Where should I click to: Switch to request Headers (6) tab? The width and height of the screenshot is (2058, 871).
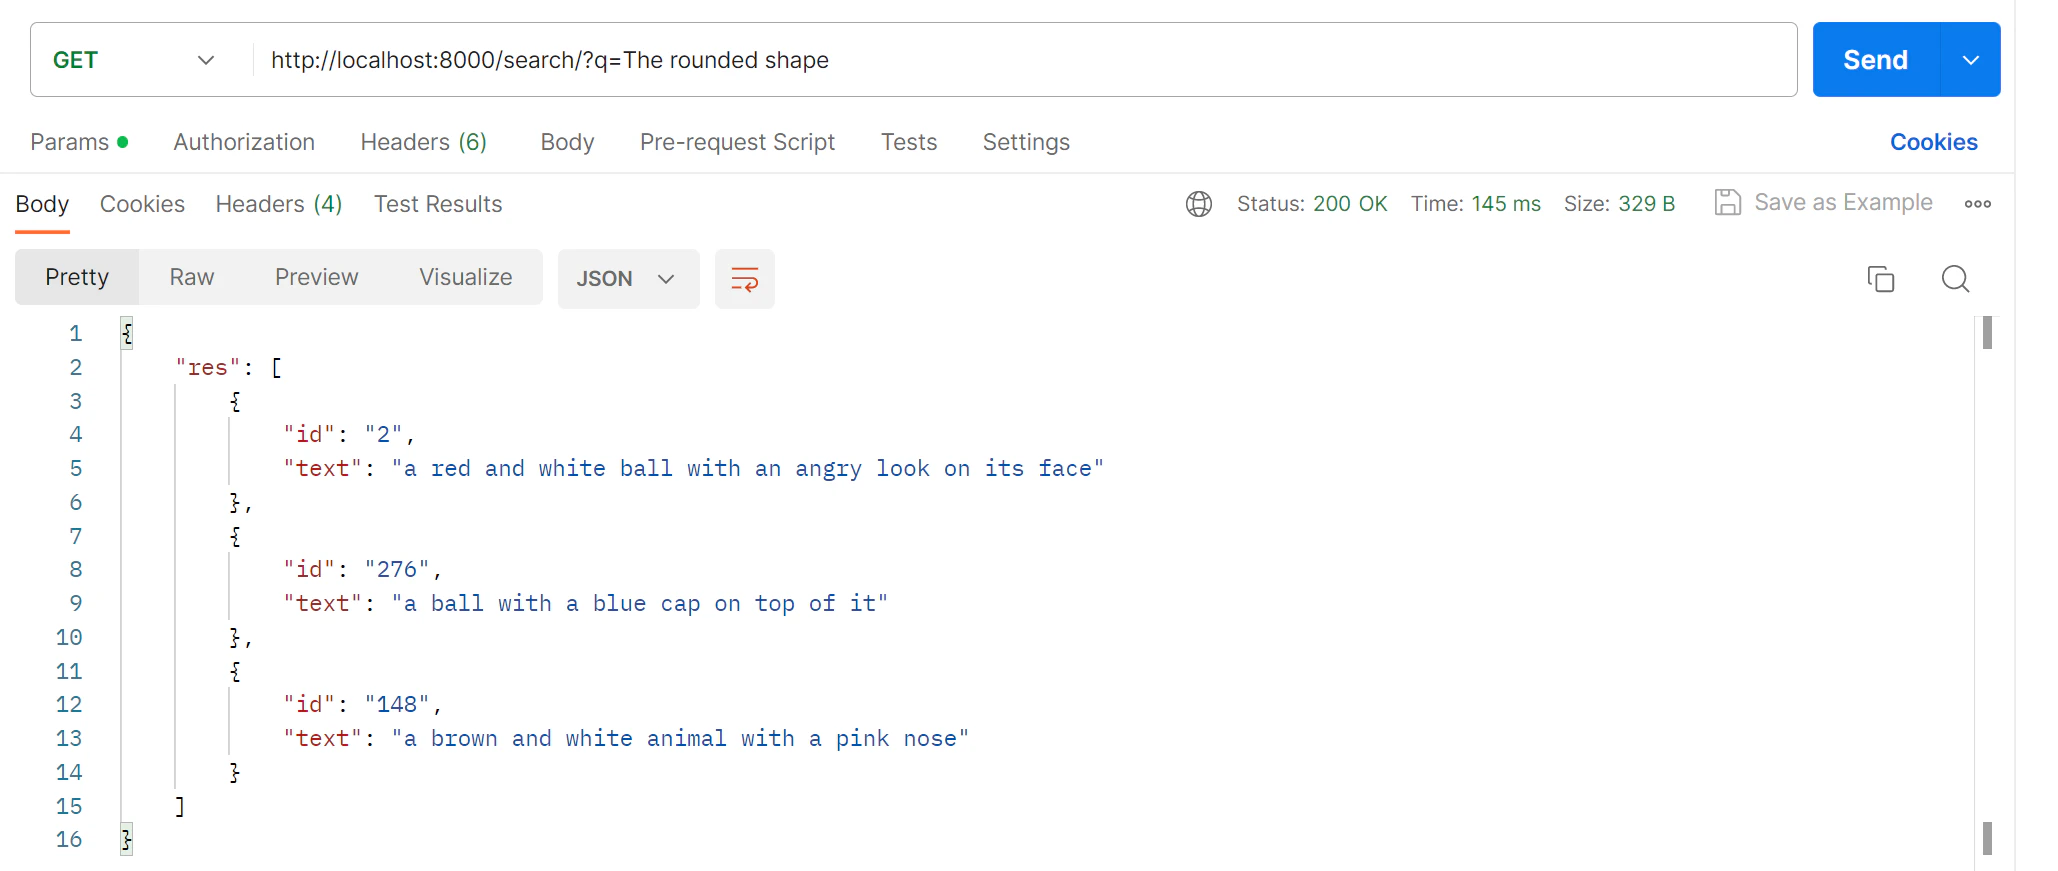[x=423, y=142]
